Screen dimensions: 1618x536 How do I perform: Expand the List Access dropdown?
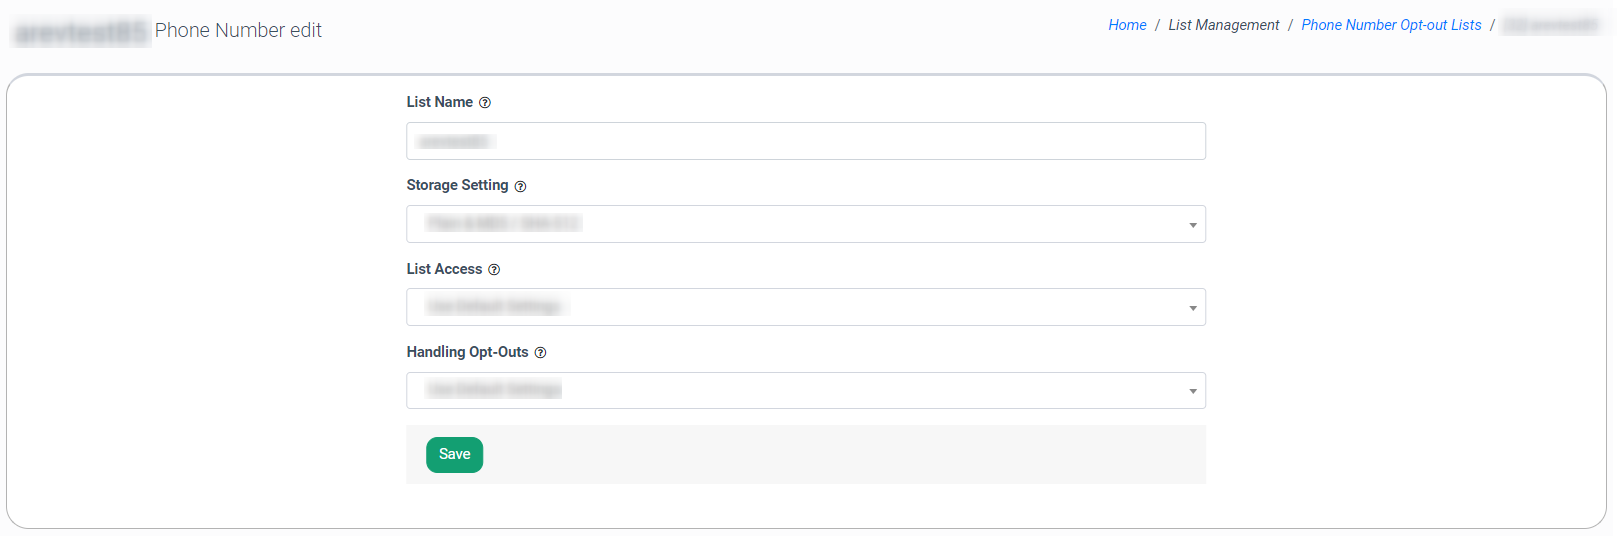coord(805,307)
